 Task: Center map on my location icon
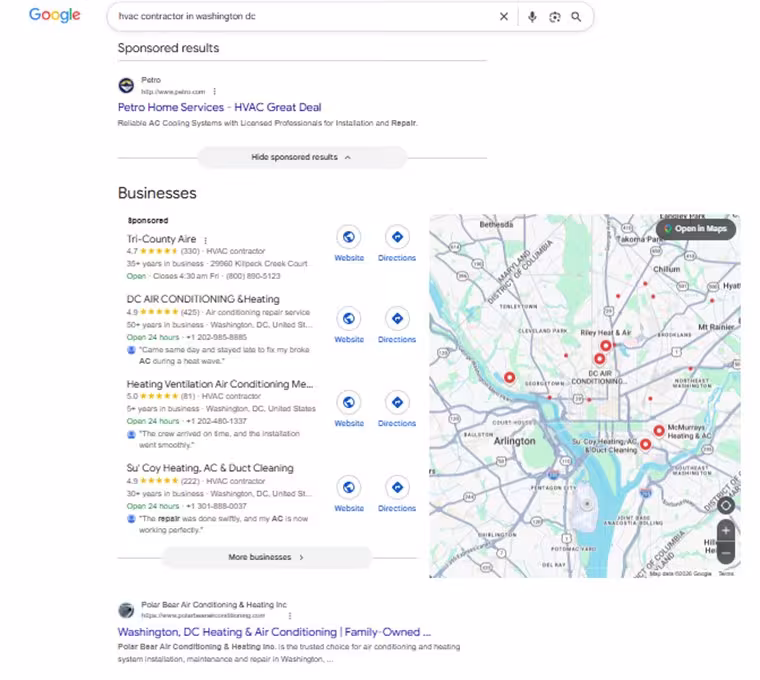[726, 506]
